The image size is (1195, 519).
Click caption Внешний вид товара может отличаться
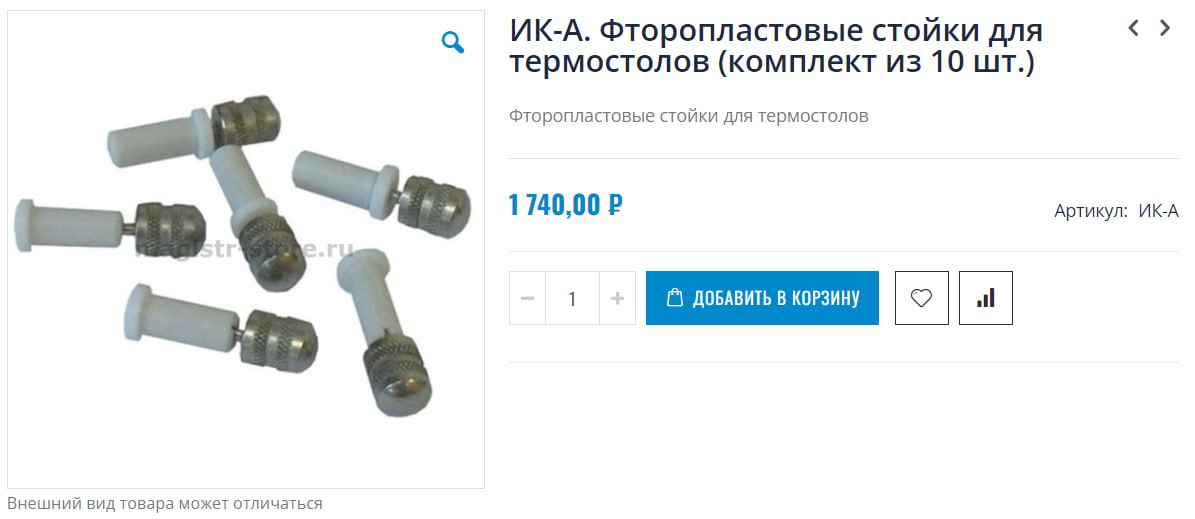tap(165, 504)
